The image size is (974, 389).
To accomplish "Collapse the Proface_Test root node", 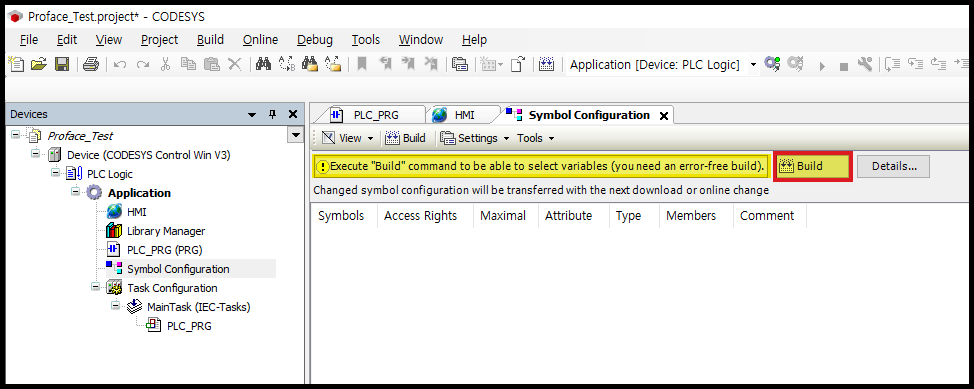I will pos(16,135).
